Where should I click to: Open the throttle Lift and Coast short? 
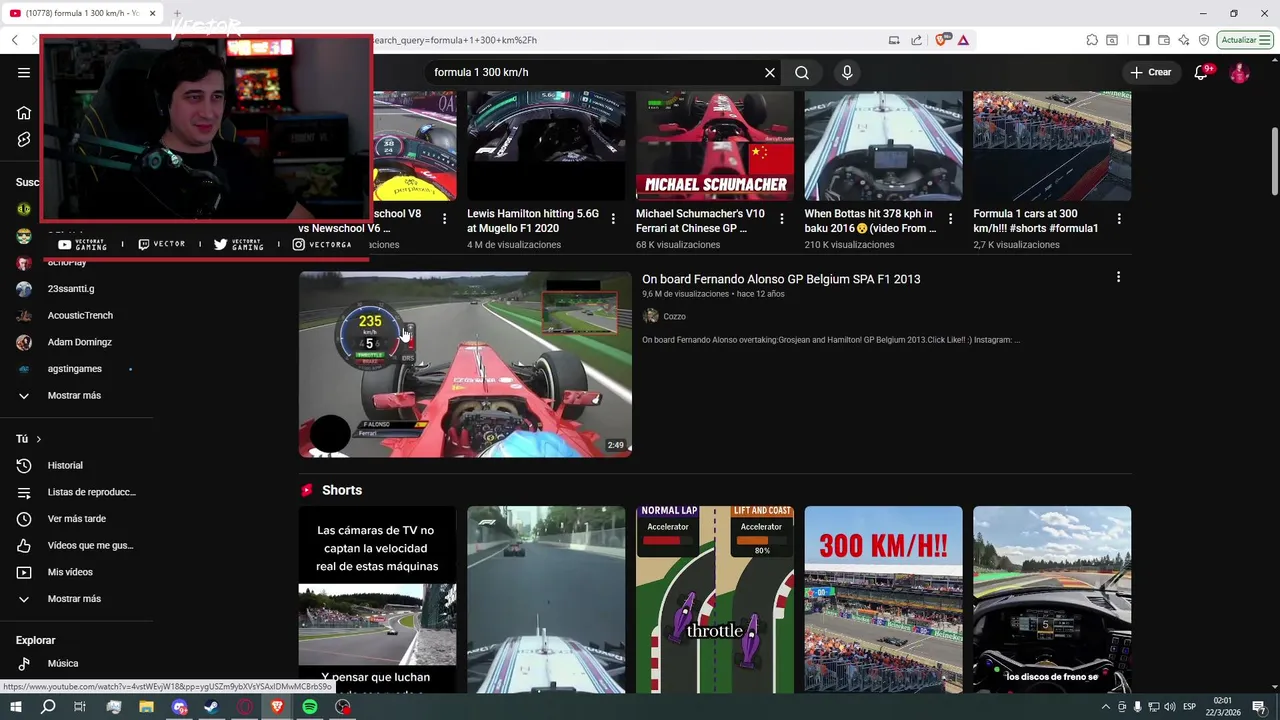coord(715,599)
